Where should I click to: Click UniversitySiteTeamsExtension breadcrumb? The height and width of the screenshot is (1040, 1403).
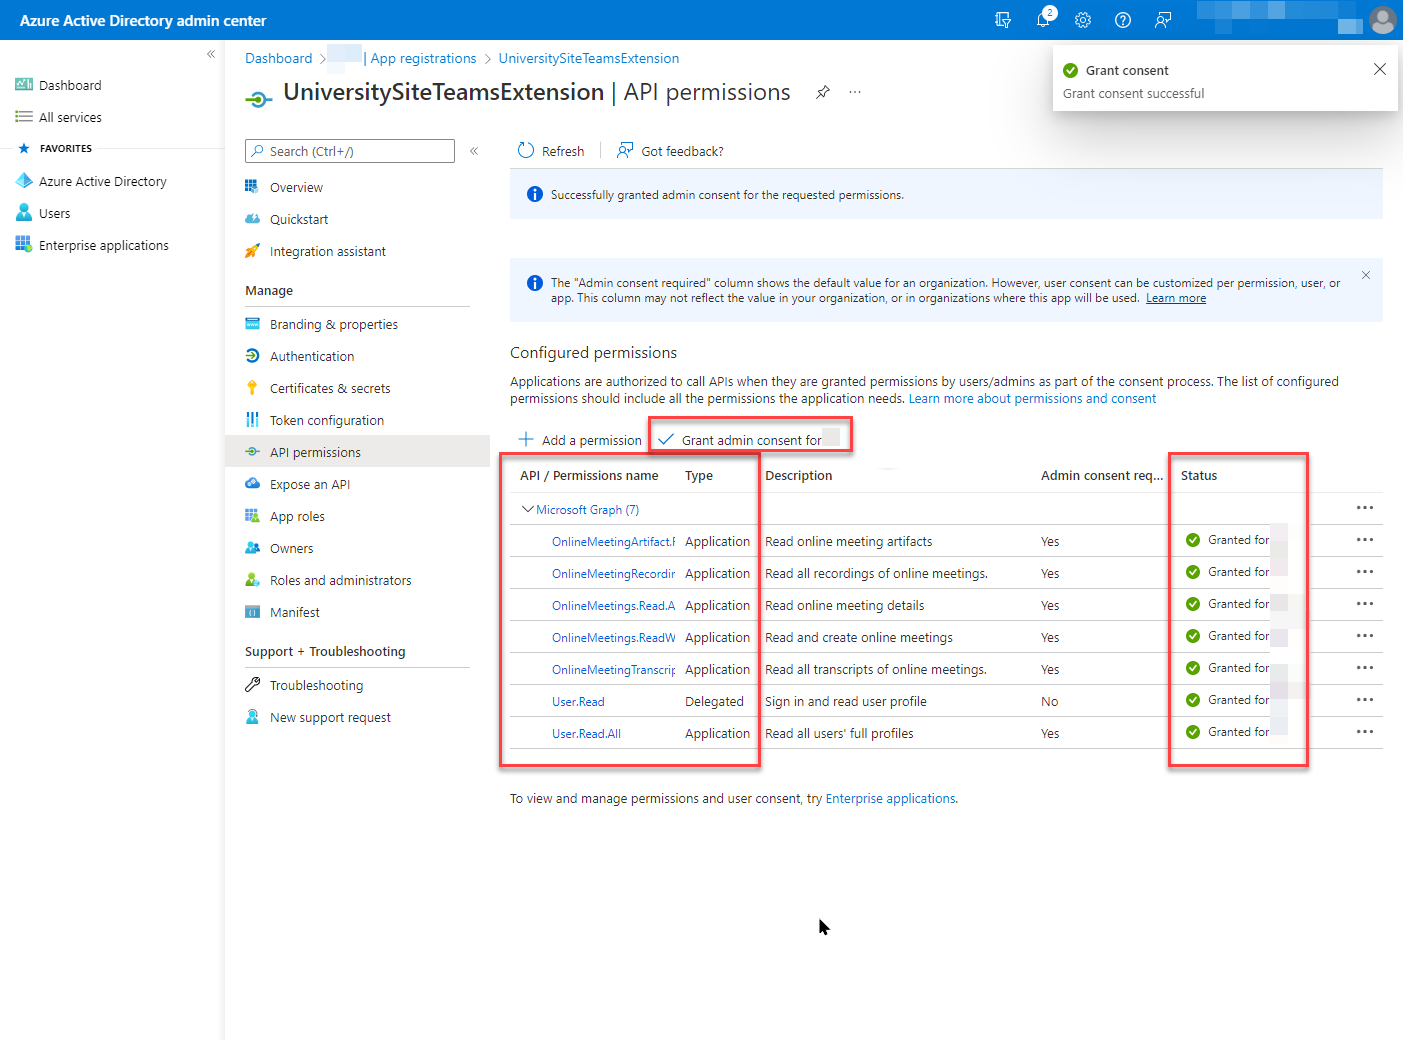pos(589,58)
